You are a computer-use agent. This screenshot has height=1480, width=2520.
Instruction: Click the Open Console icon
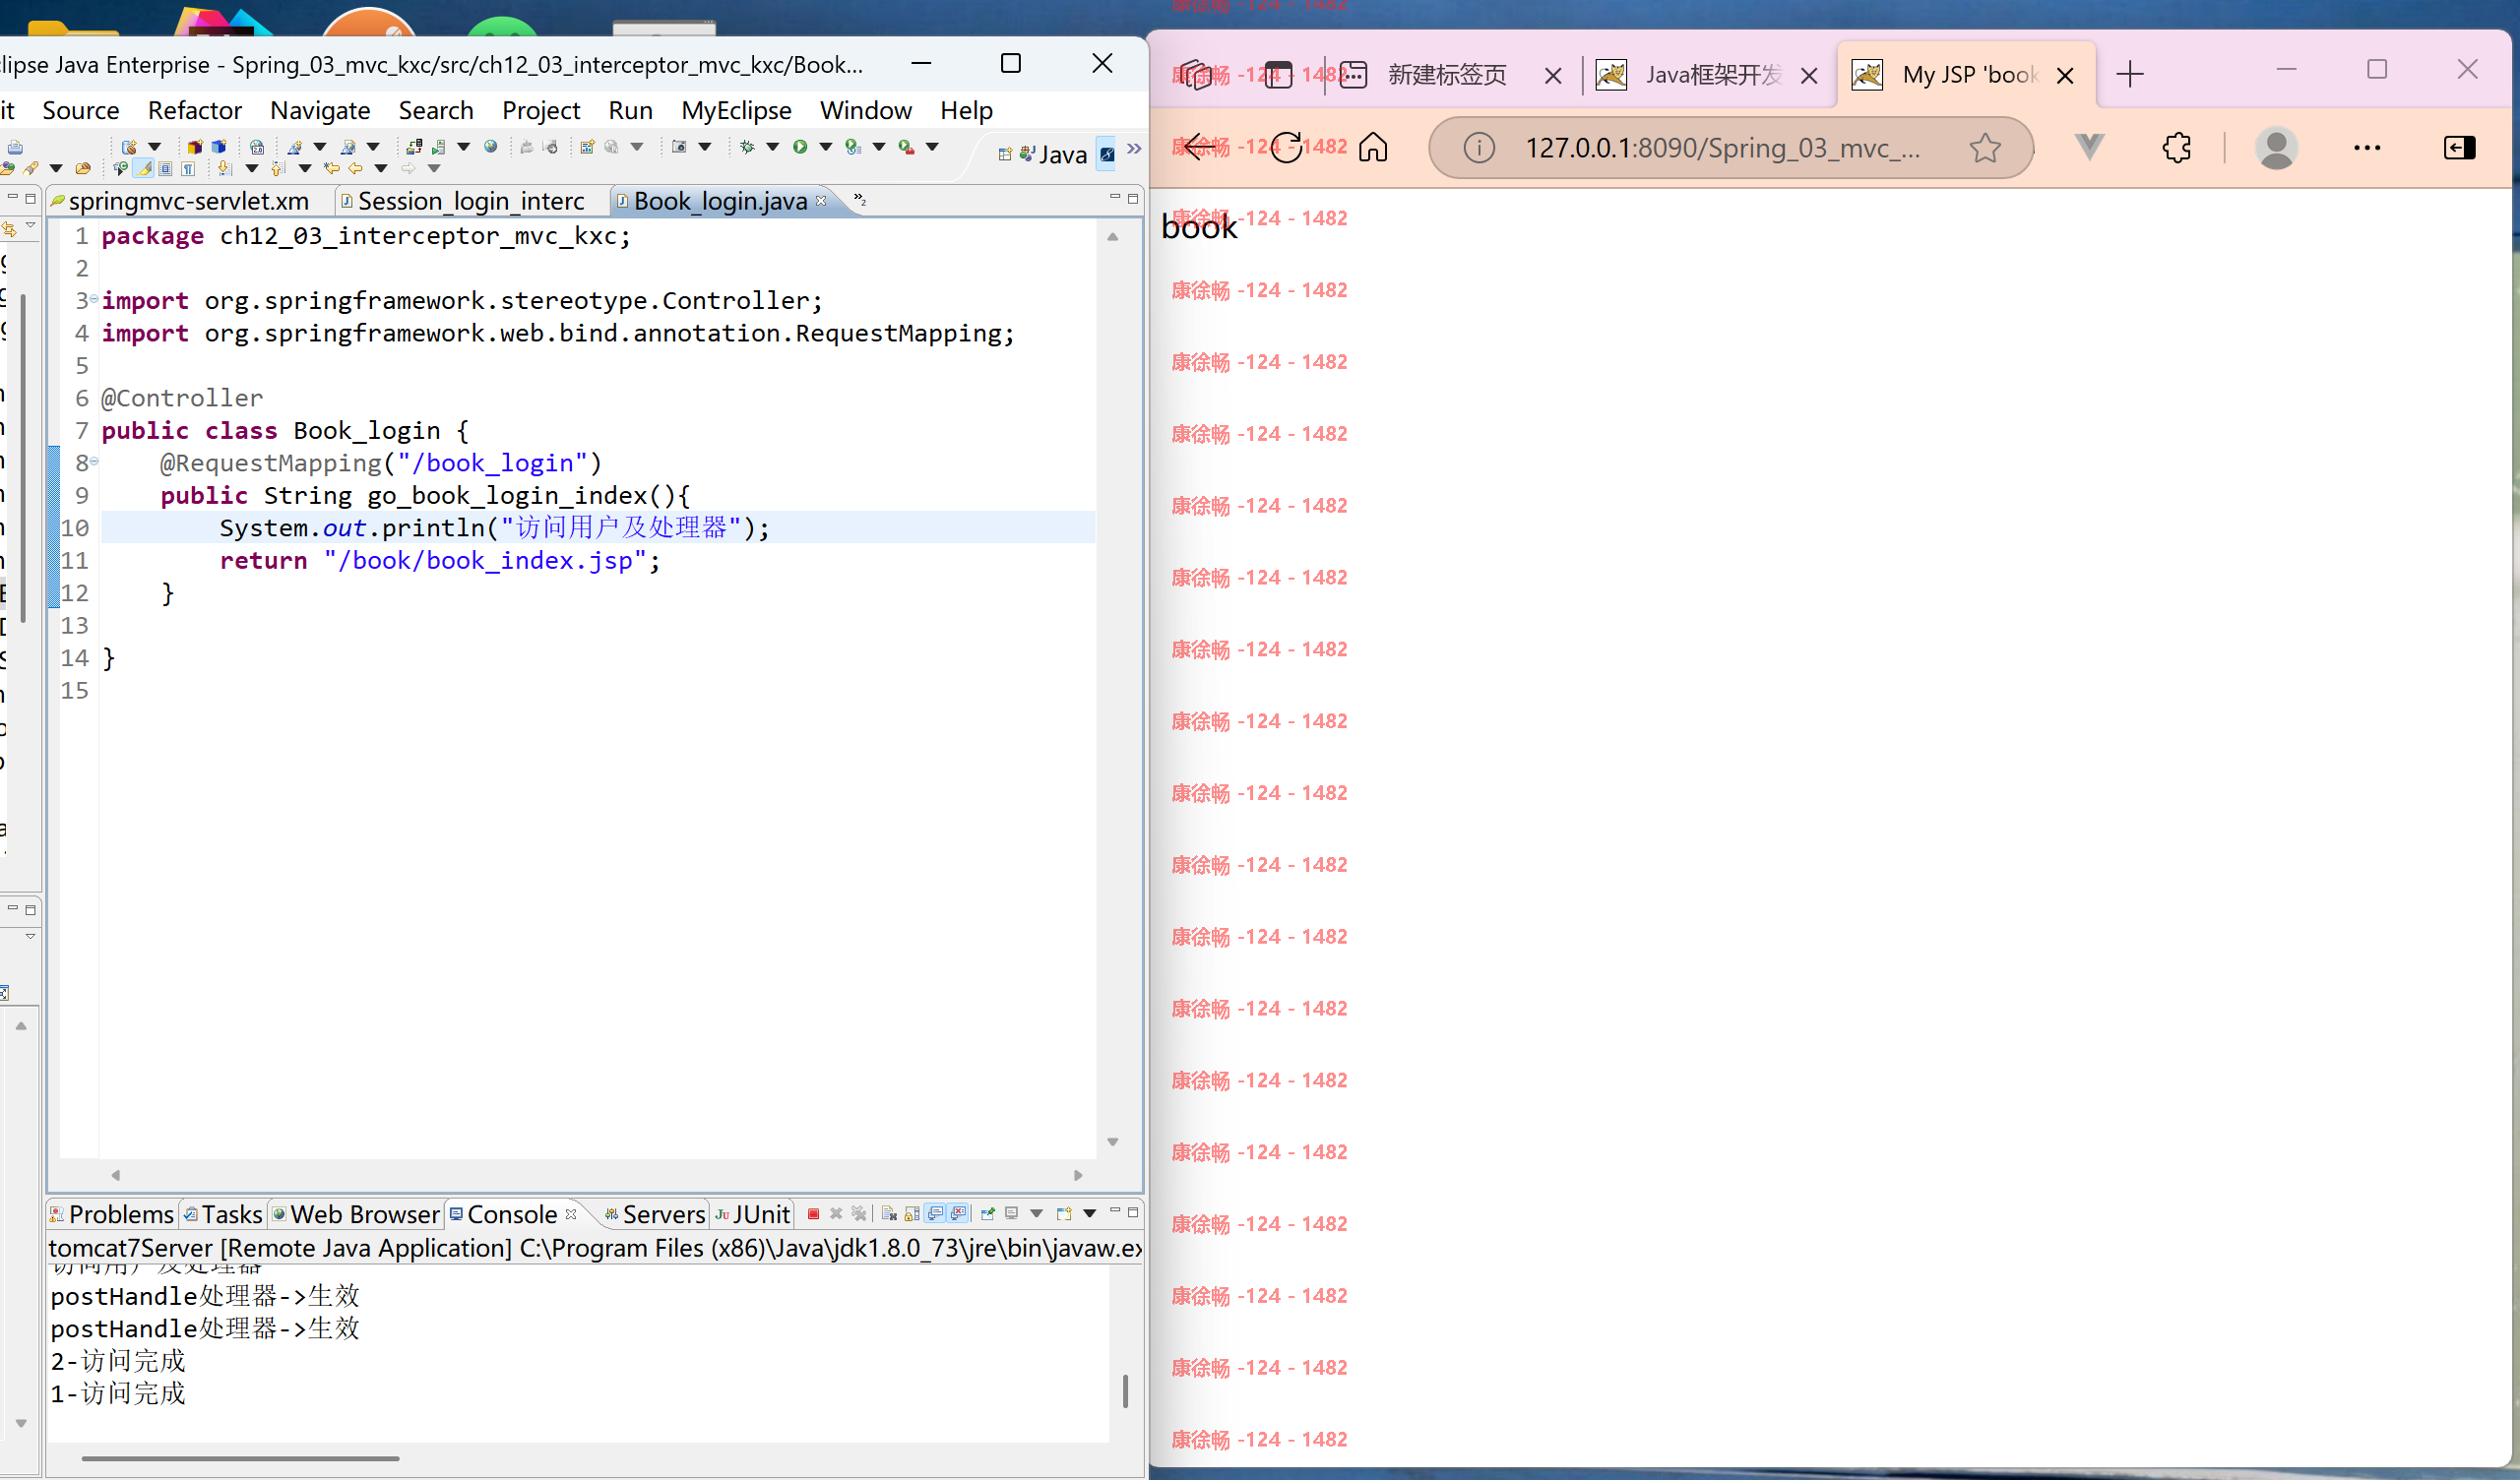pos(1064,1214)
